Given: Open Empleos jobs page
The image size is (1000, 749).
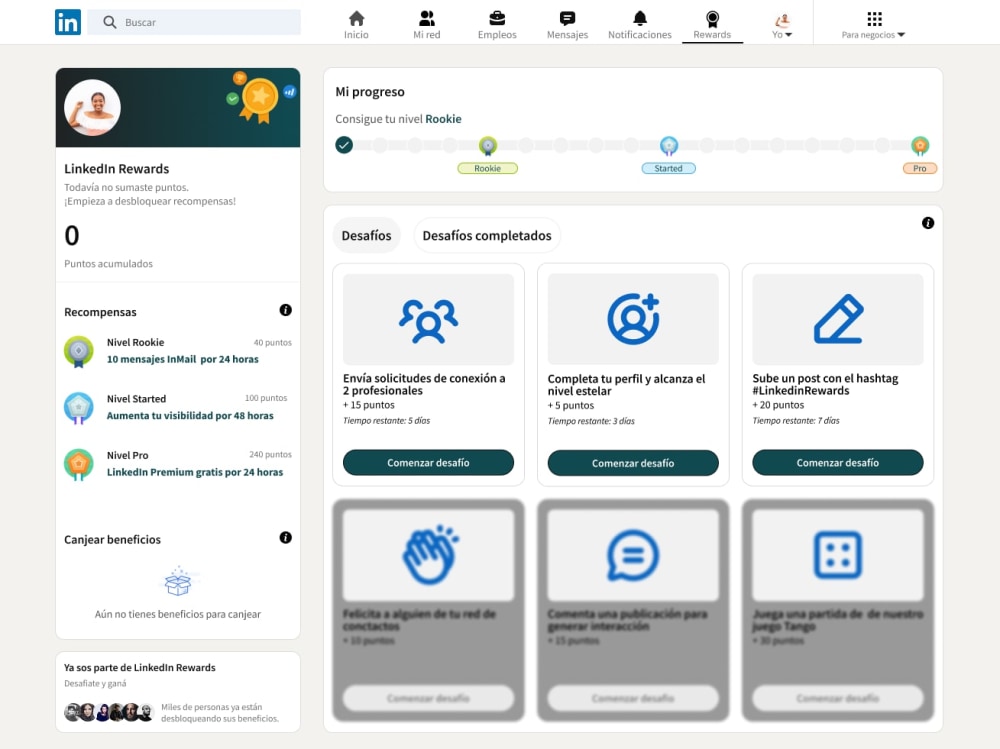Looking at the screenshot, I should pyautogui.click(x=497, y=25).
